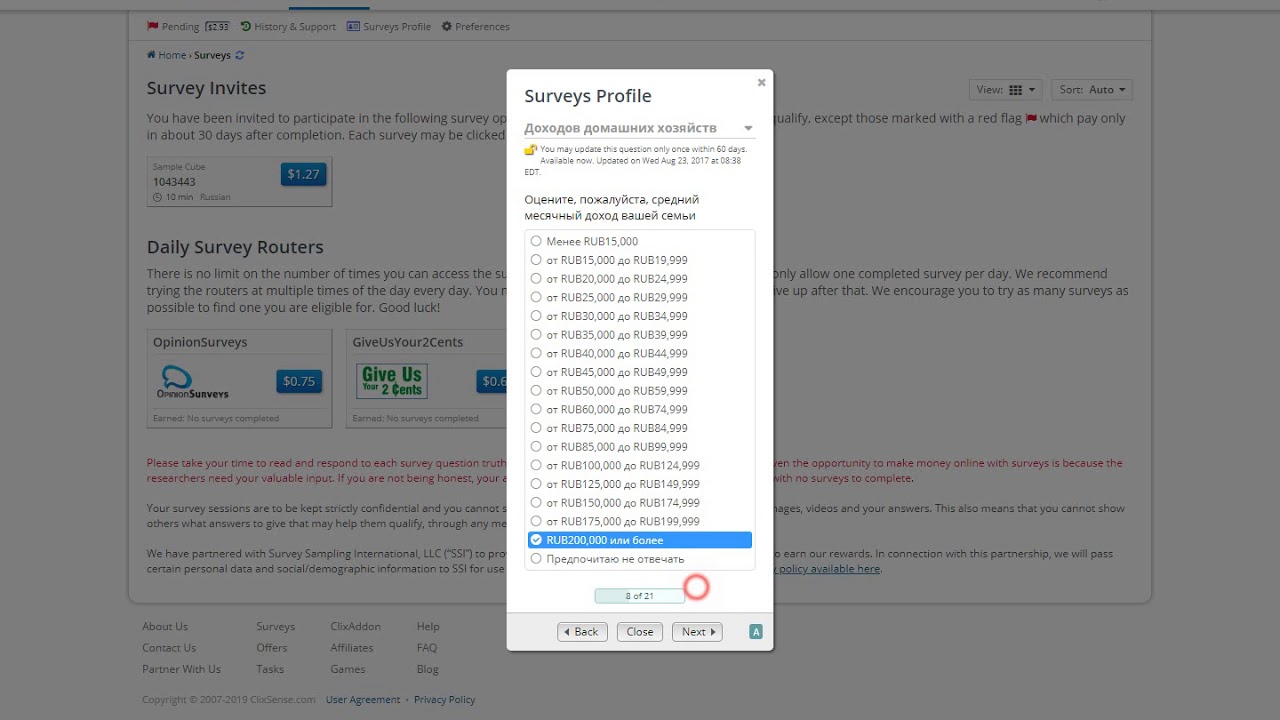The image size is (1280, 720).
Task: Select от RUB50,000 до RUB59,999
Action: pos(640,391)
